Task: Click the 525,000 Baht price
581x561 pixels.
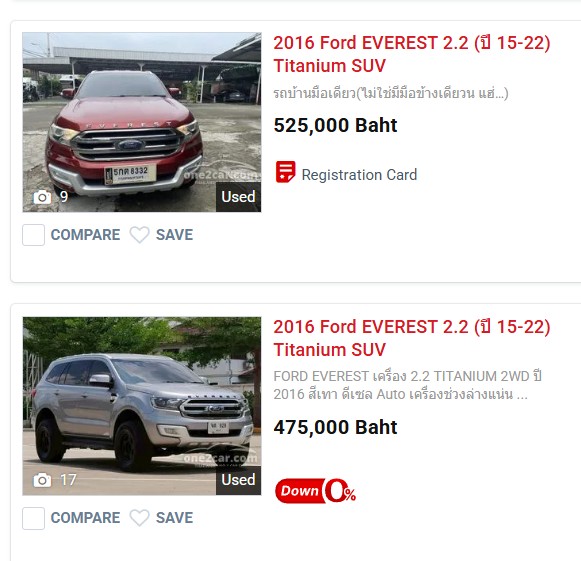Action: click(335, 125)
